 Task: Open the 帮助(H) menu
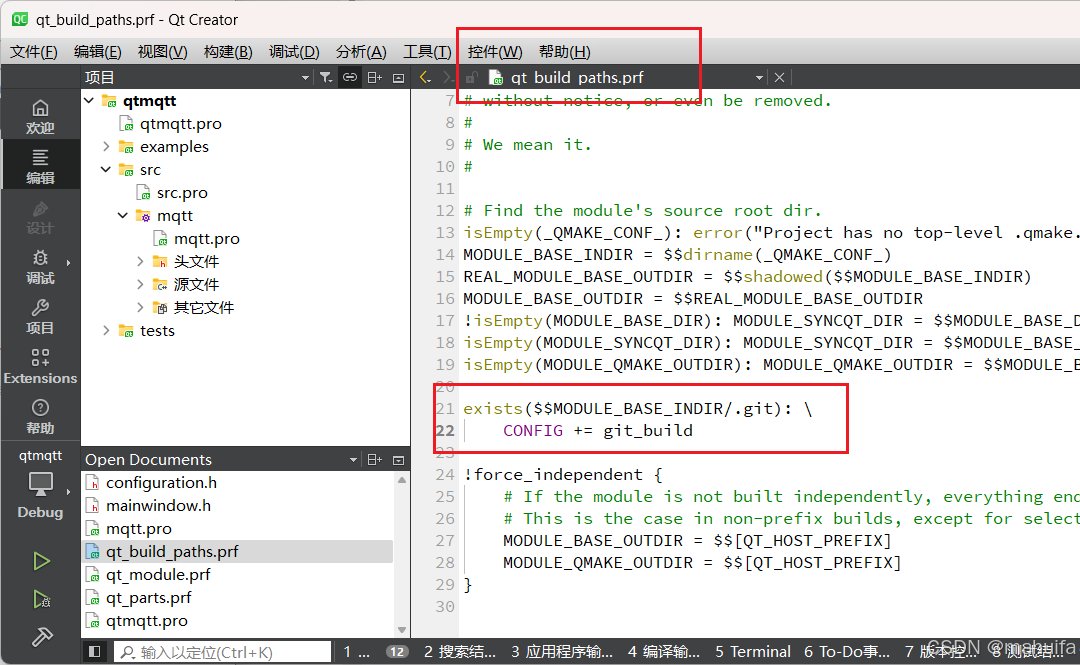coord(564,52)
